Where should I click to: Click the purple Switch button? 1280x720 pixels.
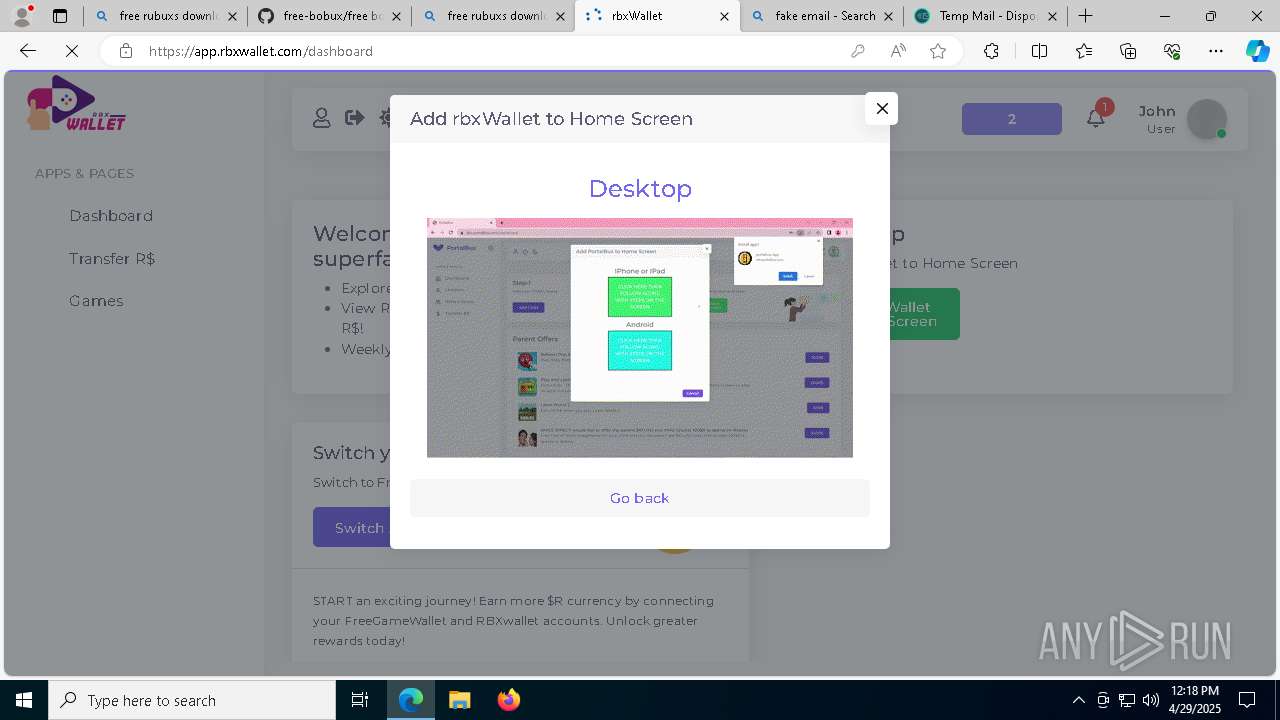tap(352, 528)
